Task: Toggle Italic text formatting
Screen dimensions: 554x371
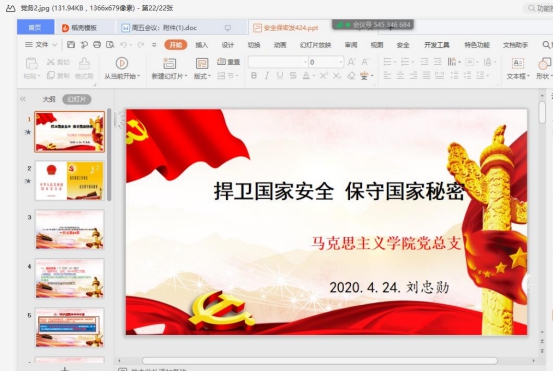Action: click(x=267, y=75)
